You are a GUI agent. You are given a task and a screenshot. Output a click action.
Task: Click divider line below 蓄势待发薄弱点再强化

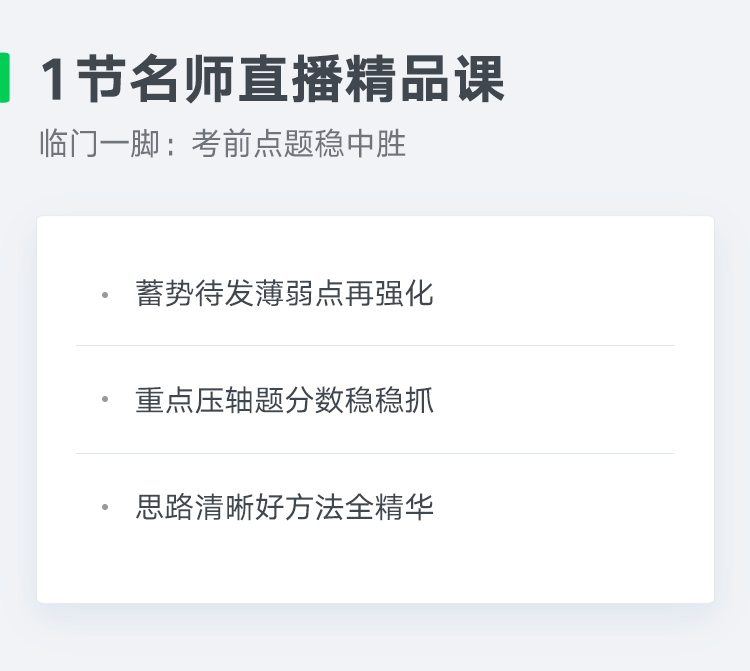pyautogui.click(x=375, y=345)
